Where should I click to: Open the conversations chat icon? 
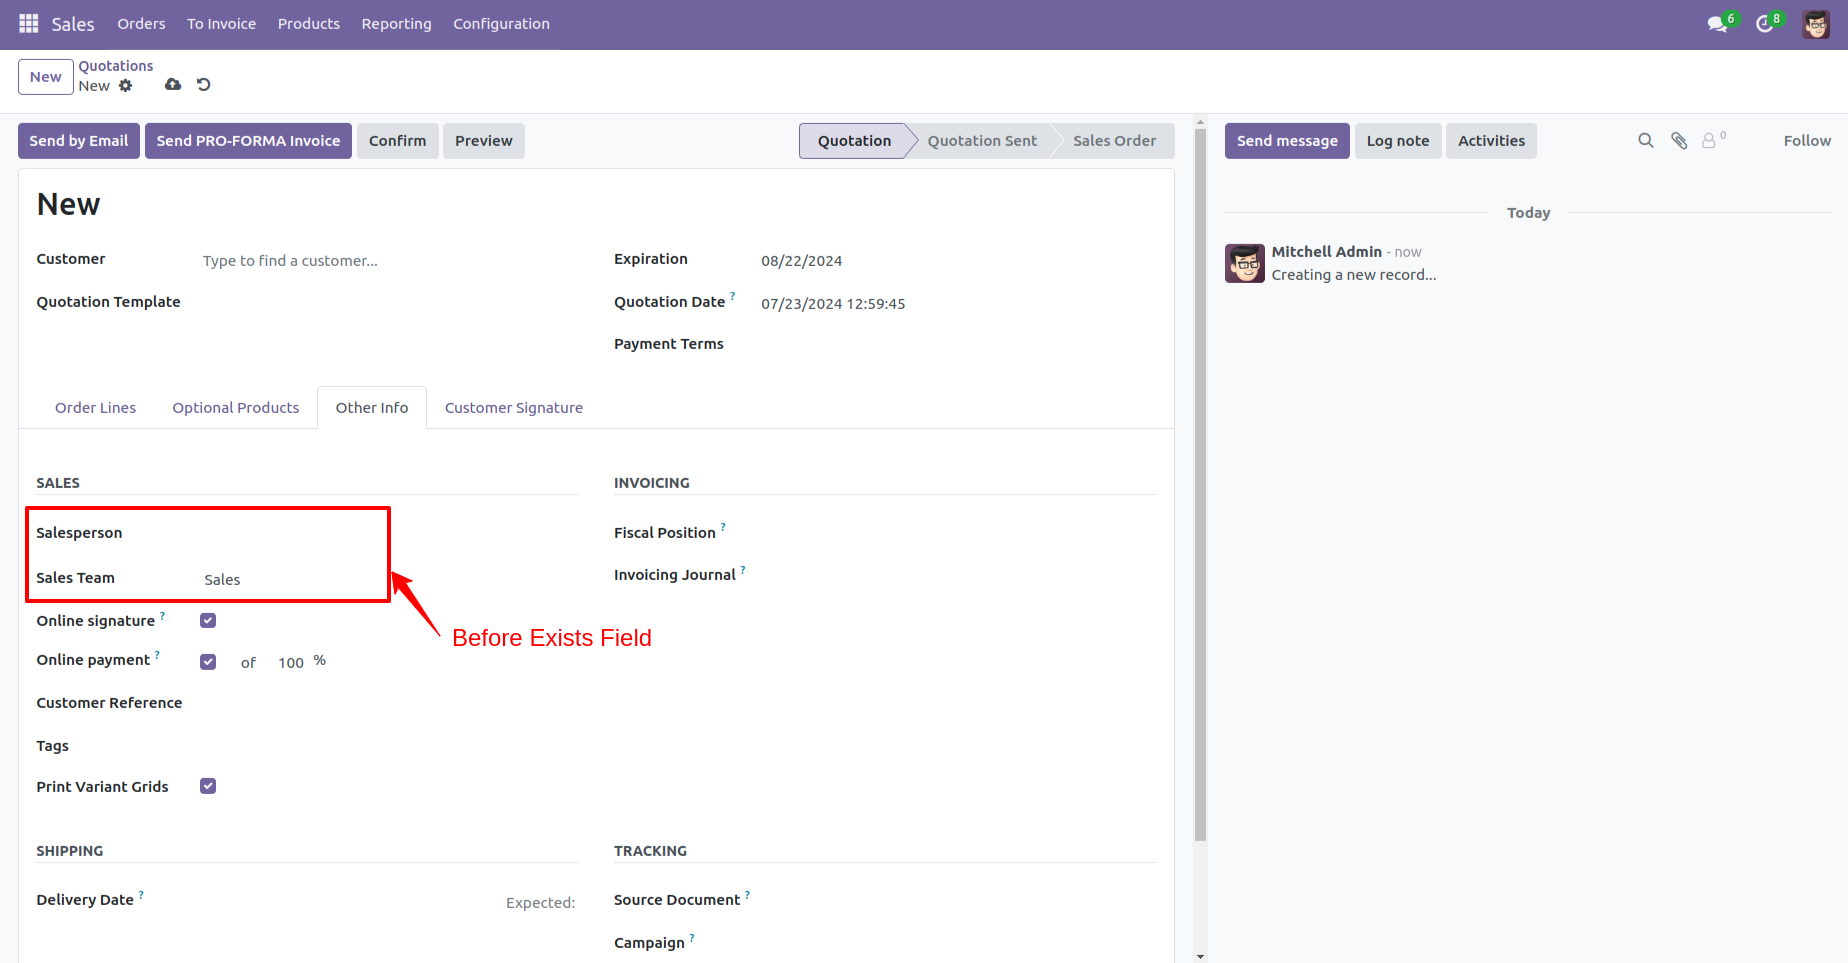click(1718, 24)
